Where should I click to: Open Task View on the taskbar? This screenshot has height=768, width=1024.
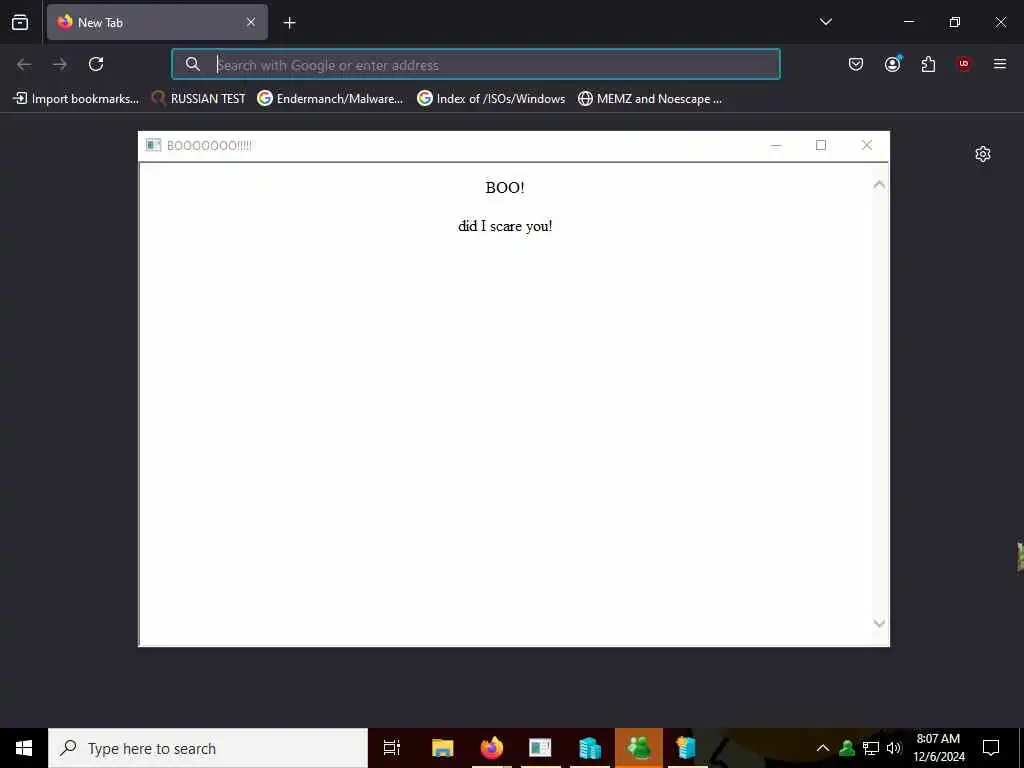392,748
